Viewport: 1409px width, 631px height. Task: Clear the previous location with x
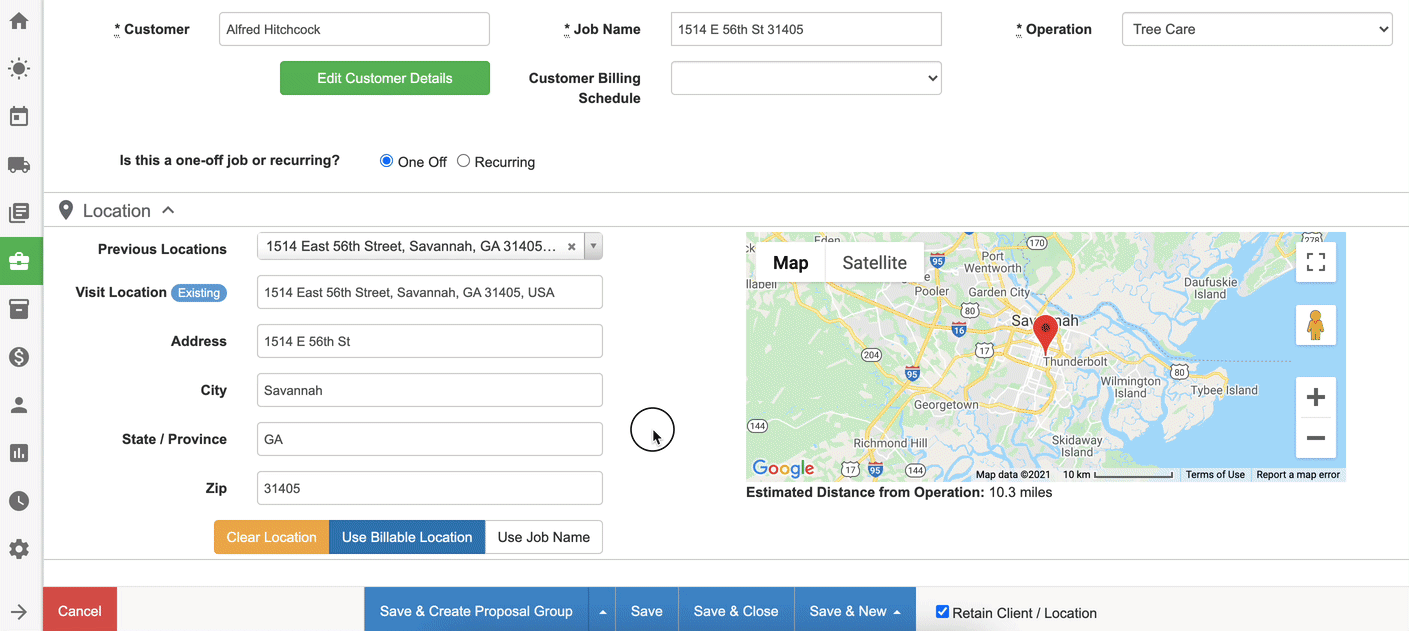point(572,247)
